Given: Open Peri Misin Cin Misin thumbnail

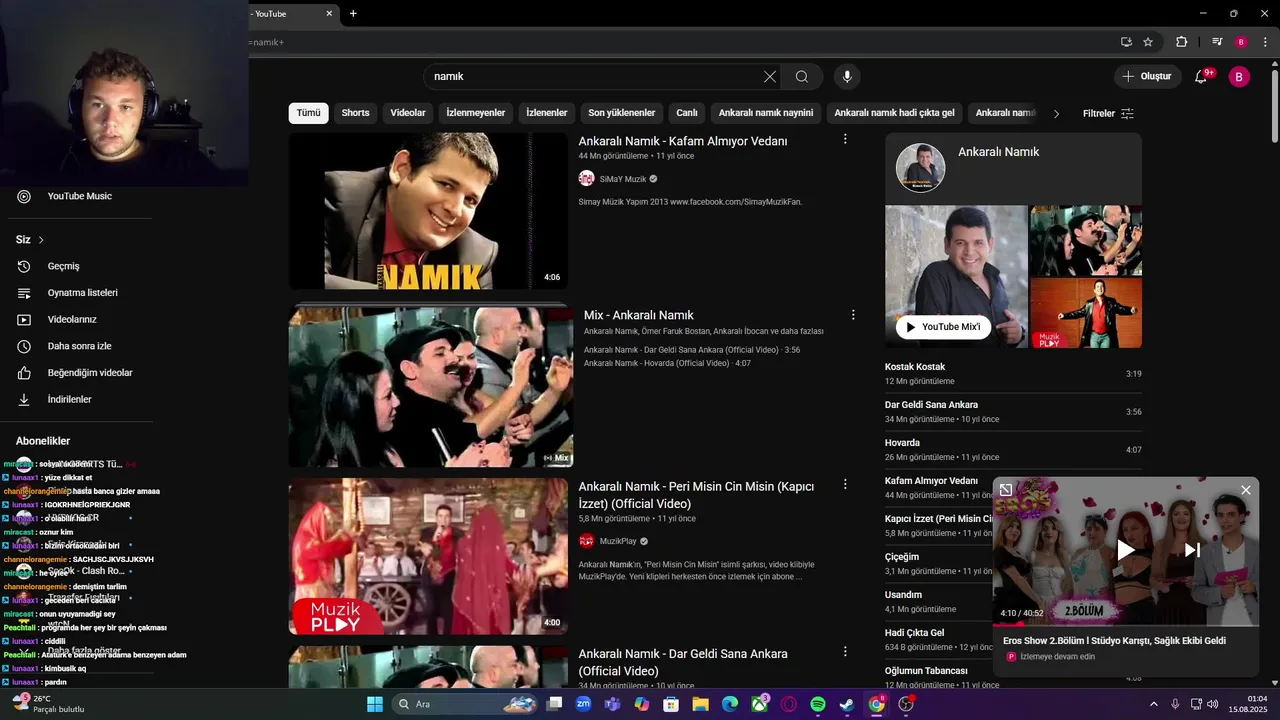Looking at the screenshot, I should pyautogui.click(x=428, y=556).
